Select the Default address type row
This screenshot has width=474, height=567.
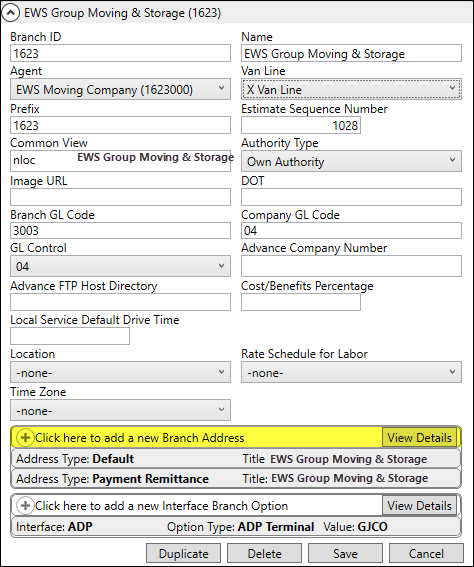(236, 459)
